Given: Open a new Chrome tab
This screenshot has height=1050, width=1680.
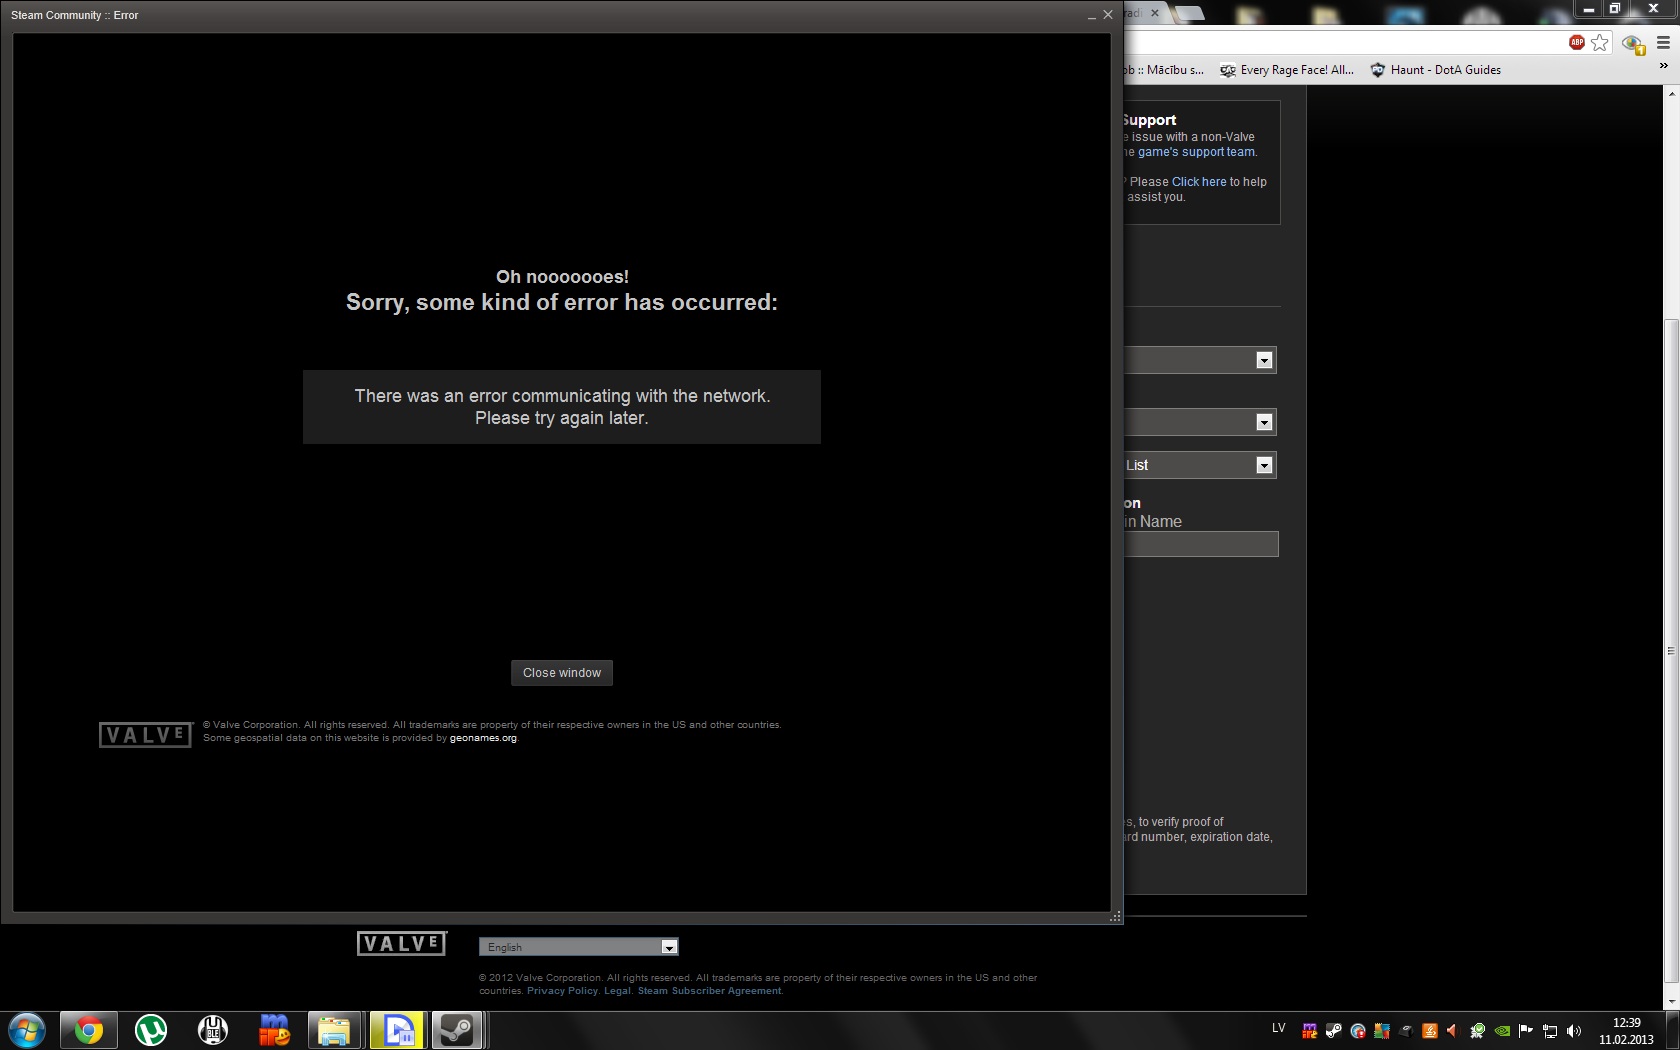Looking at the screenshot, I should [x=1188, y=13].
